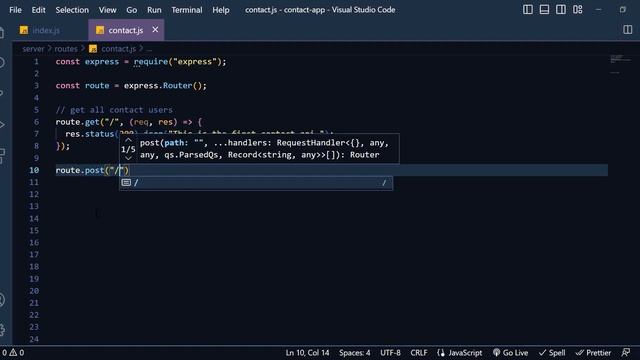Open Extensions view in activity bar
The image size is (640, 360).
2,156
